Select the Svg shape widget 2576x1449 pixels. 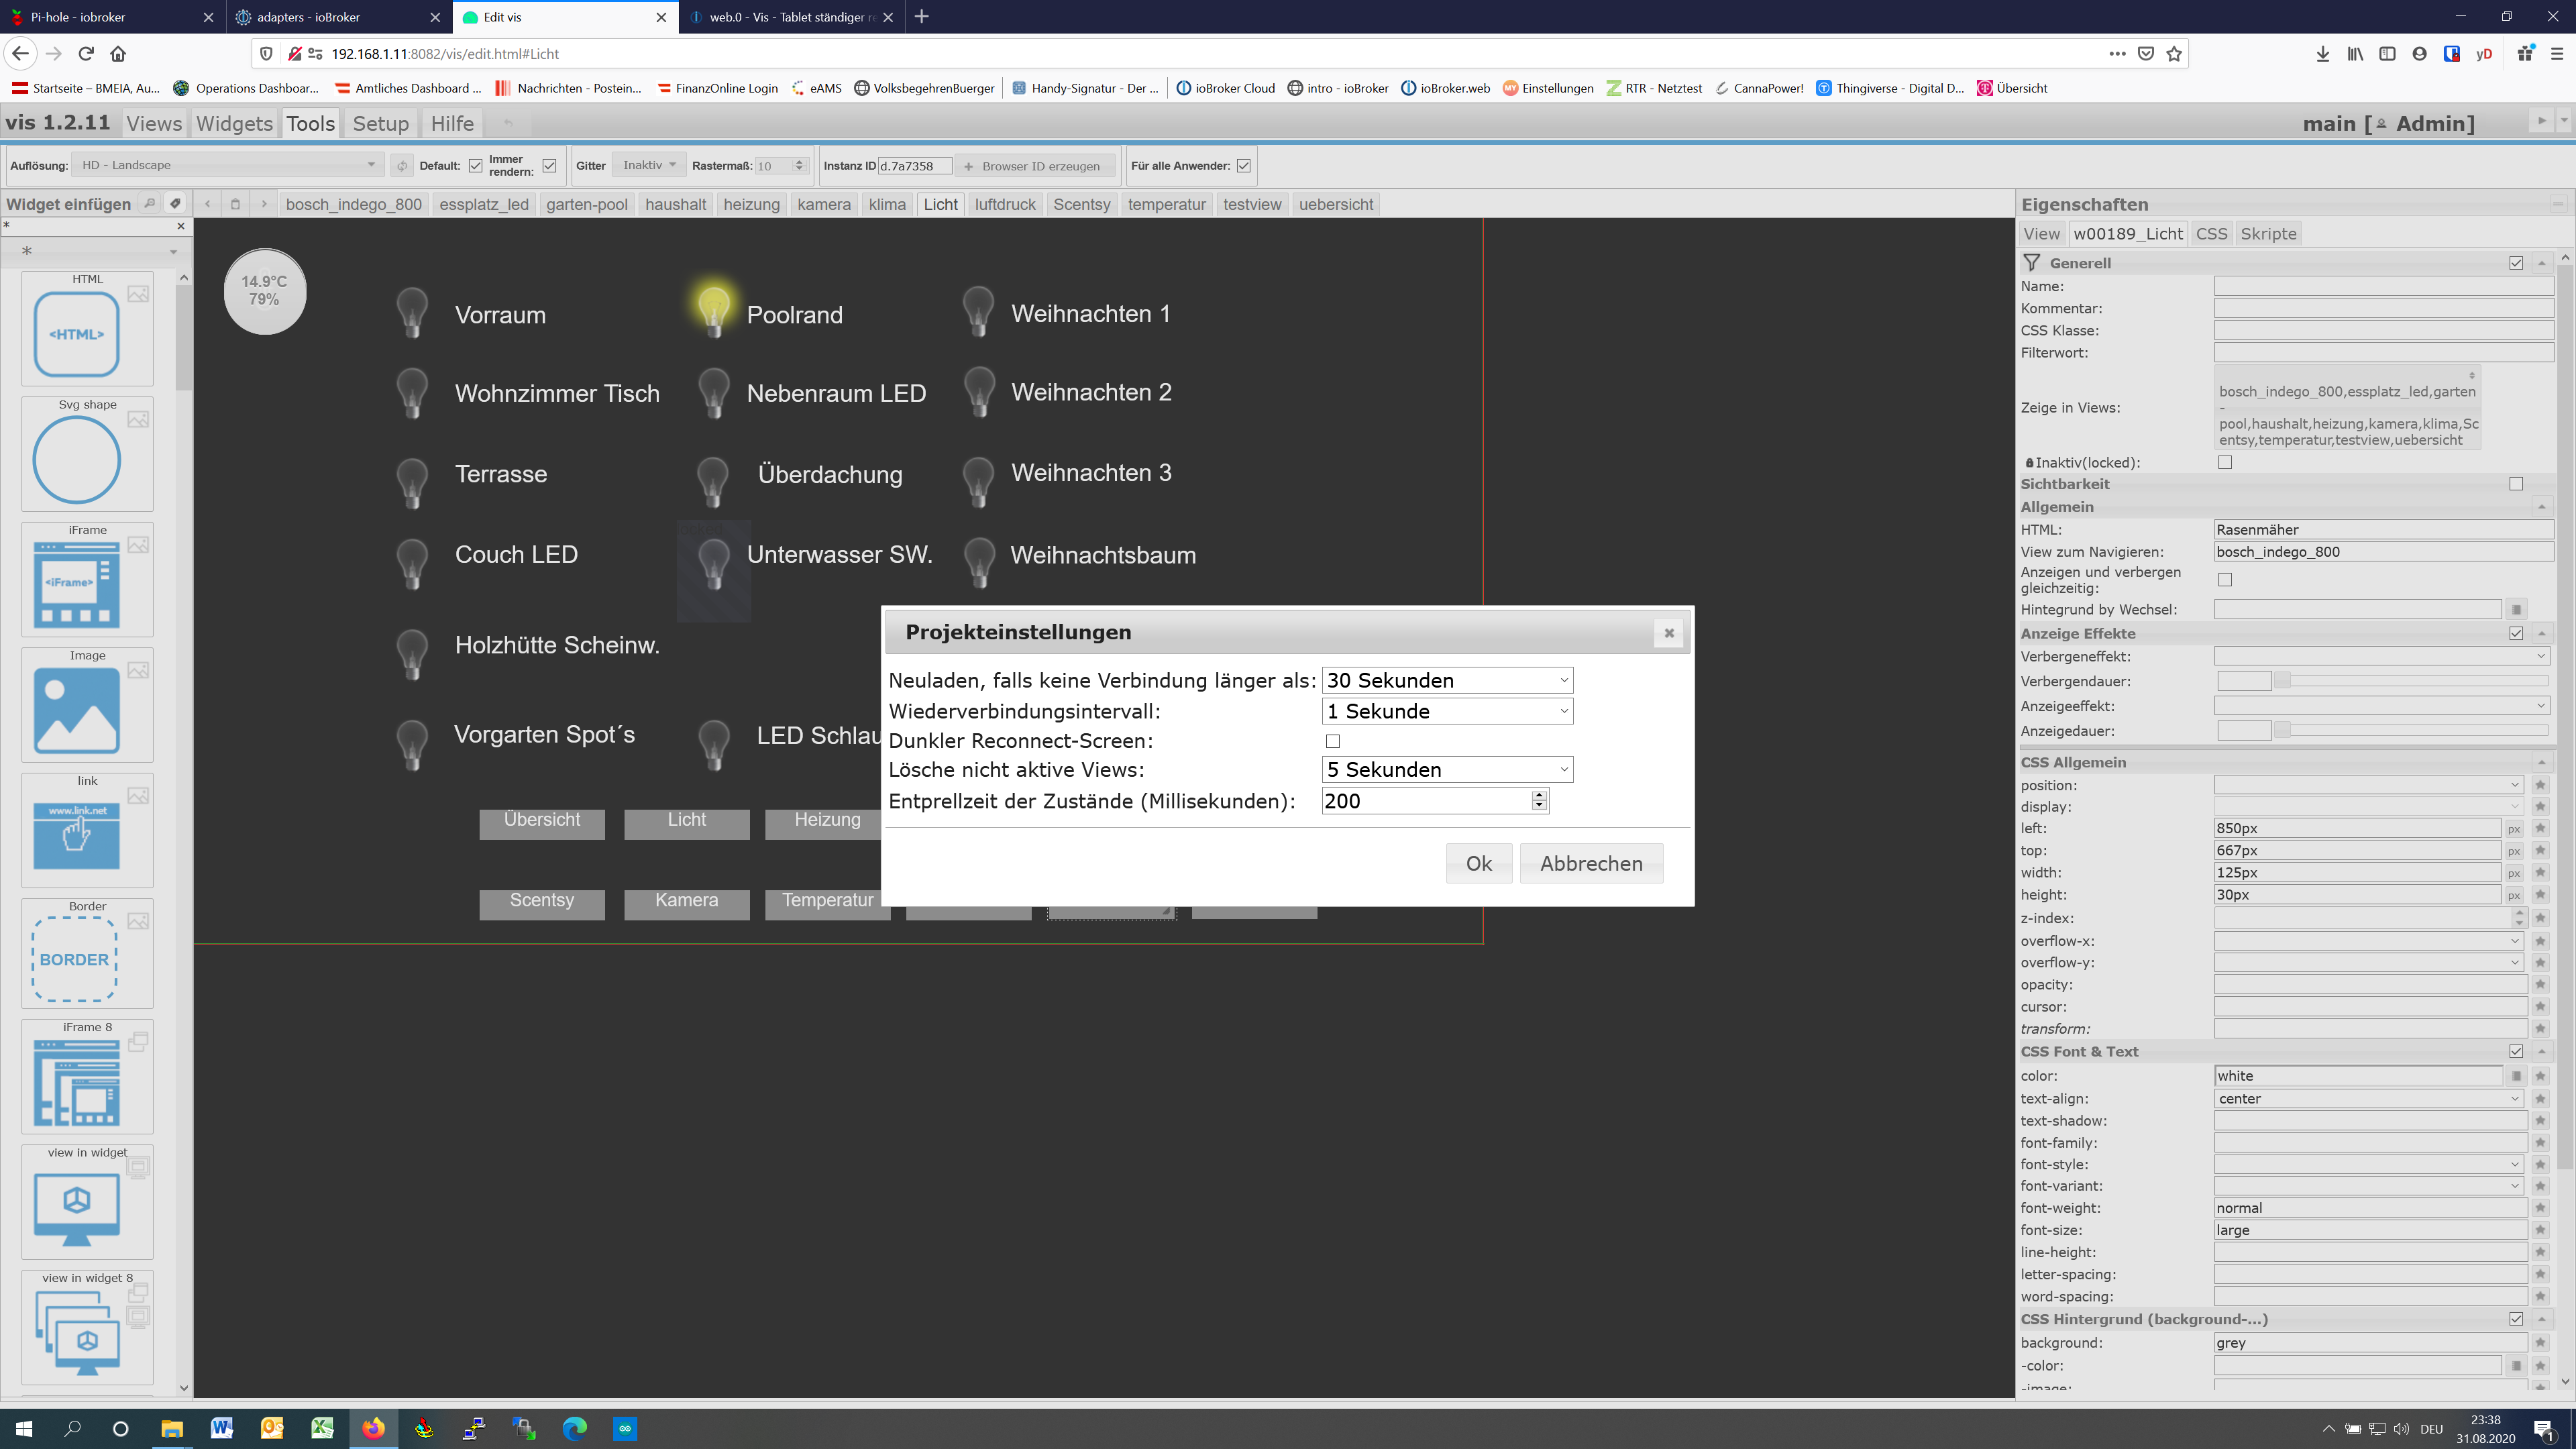click(76, 460)
